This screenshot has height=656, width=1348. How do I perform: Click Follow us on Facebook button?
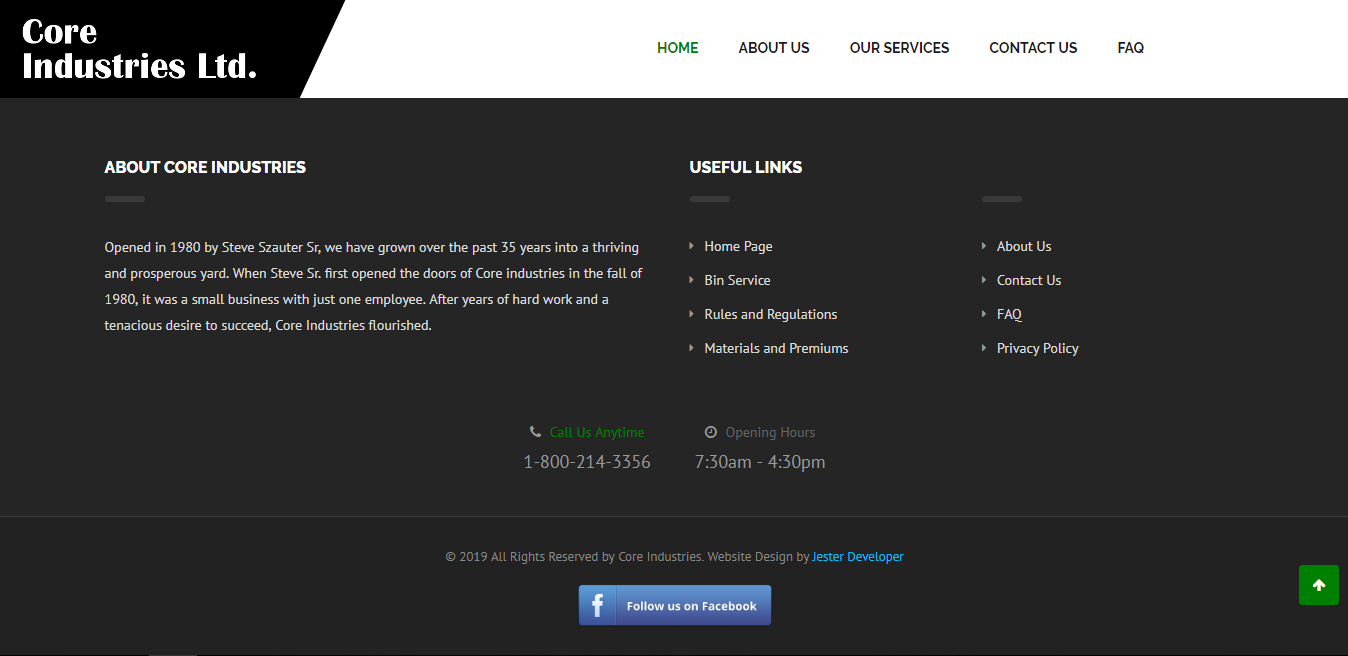pos(675,605)
